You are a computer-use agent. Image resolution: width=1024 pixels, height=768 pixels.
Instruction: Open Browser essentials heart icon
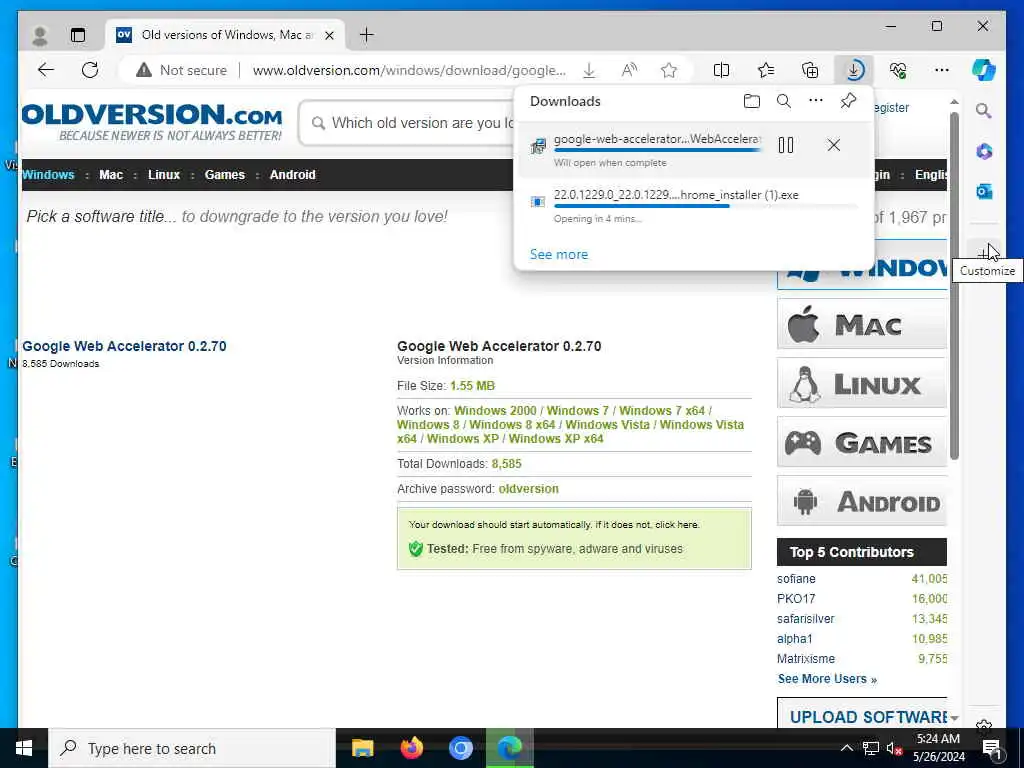click(898, 70)
